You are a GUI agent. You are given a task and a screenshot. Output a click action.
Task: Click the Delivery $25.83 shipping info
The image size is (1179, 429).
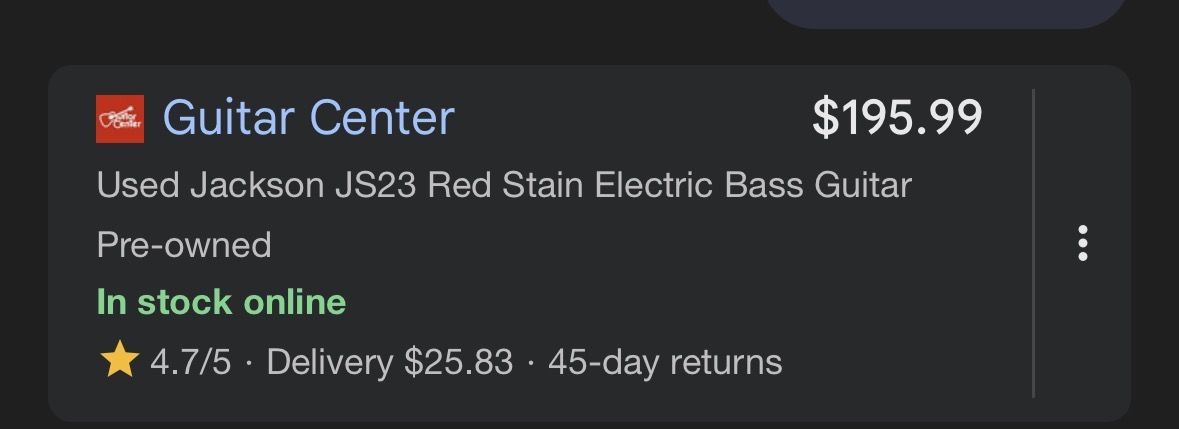(390, 362)
